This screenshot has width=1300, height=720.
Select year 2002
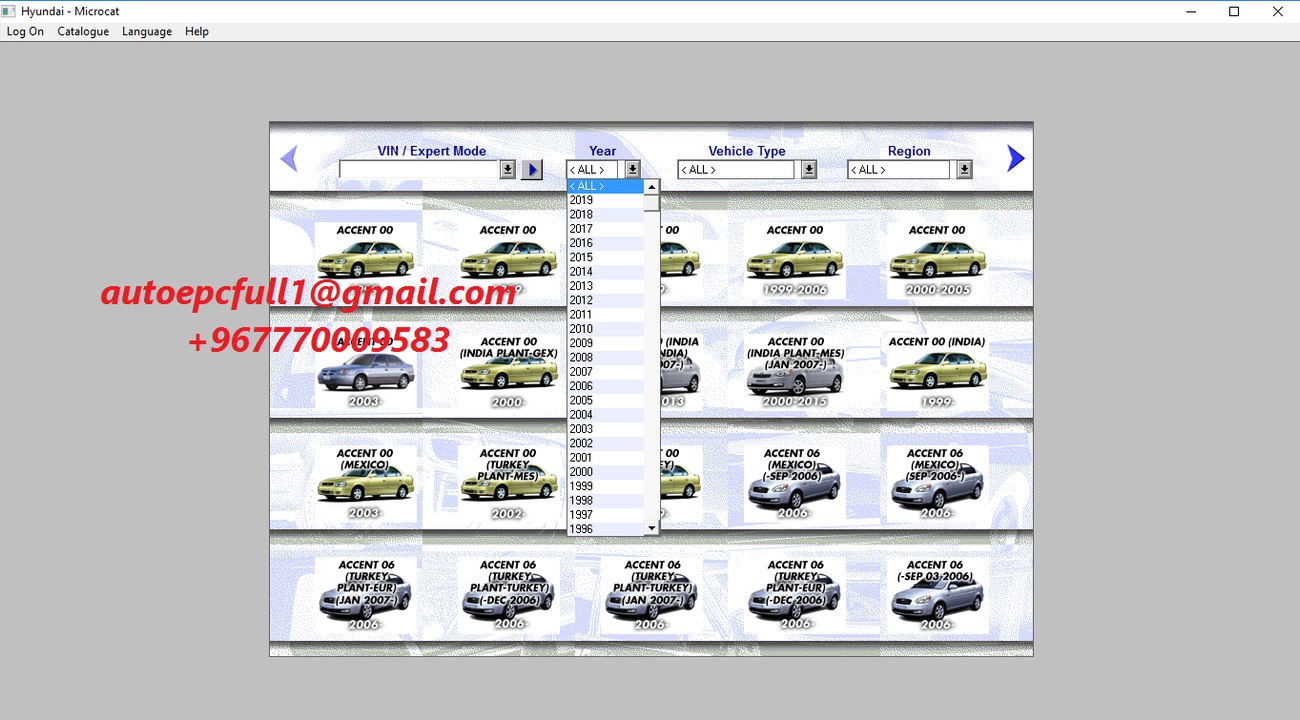[605, 444]
